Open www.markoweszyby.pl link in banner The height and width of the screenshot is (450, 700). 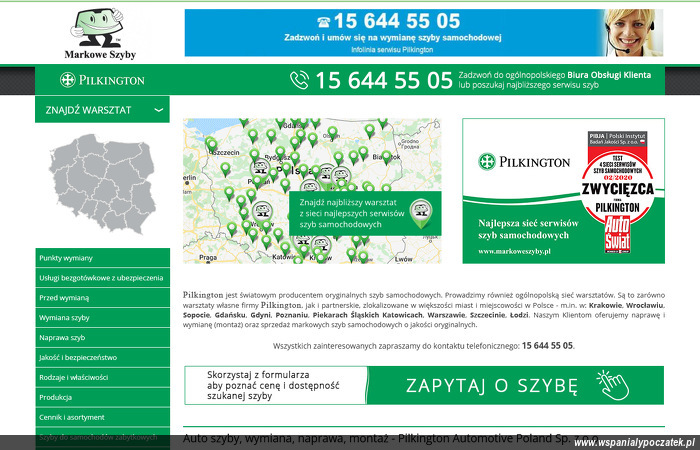(514, 251)
